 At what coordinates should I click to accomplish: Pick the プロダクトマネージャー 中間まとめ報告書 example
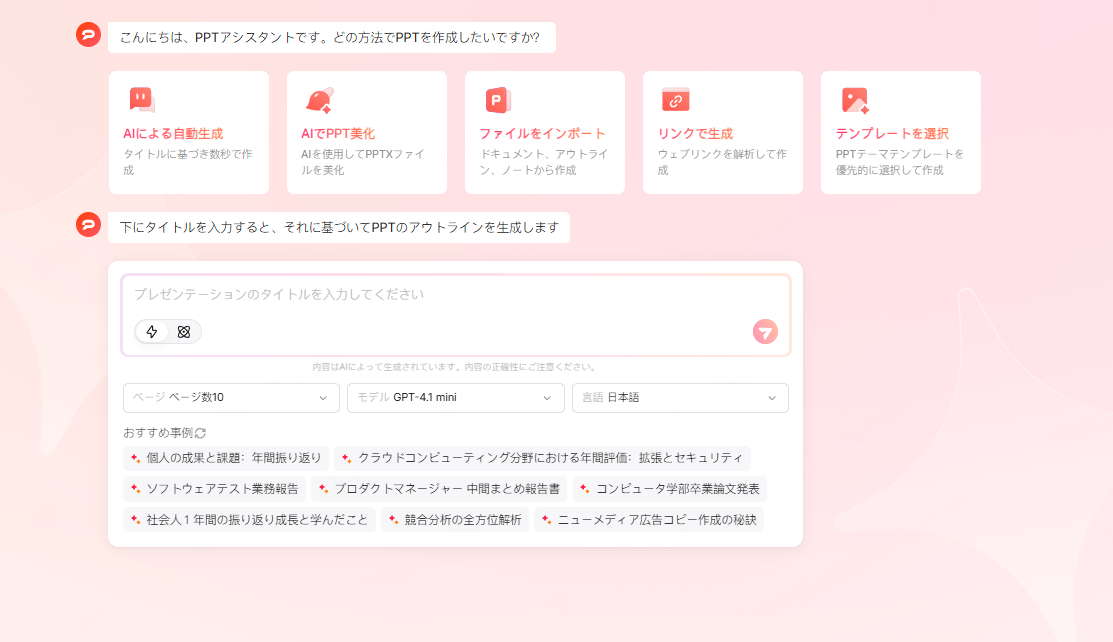[x=439, y=489]
